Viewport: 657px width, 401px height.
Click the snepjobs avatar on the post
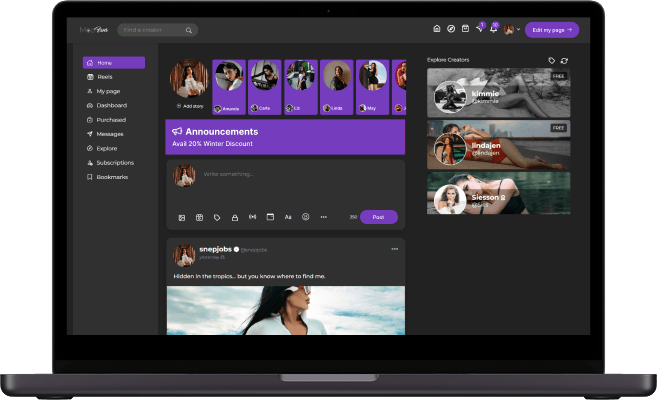click(x=184, y=256)
